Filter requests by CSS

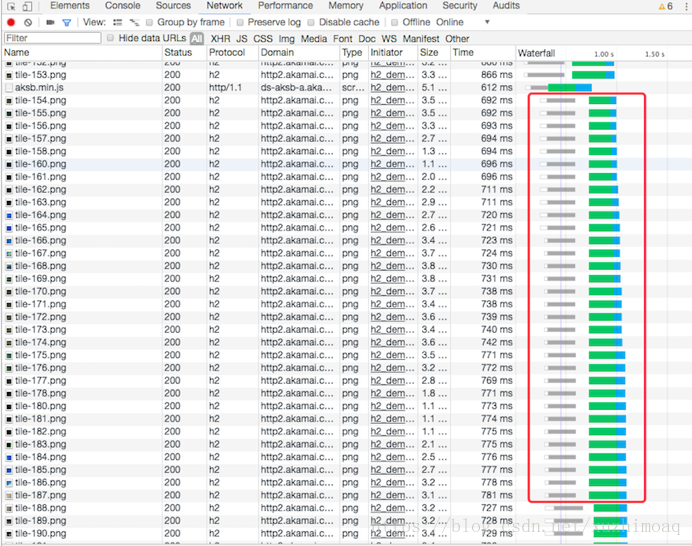pyautogui.click(x=263, y=39)
